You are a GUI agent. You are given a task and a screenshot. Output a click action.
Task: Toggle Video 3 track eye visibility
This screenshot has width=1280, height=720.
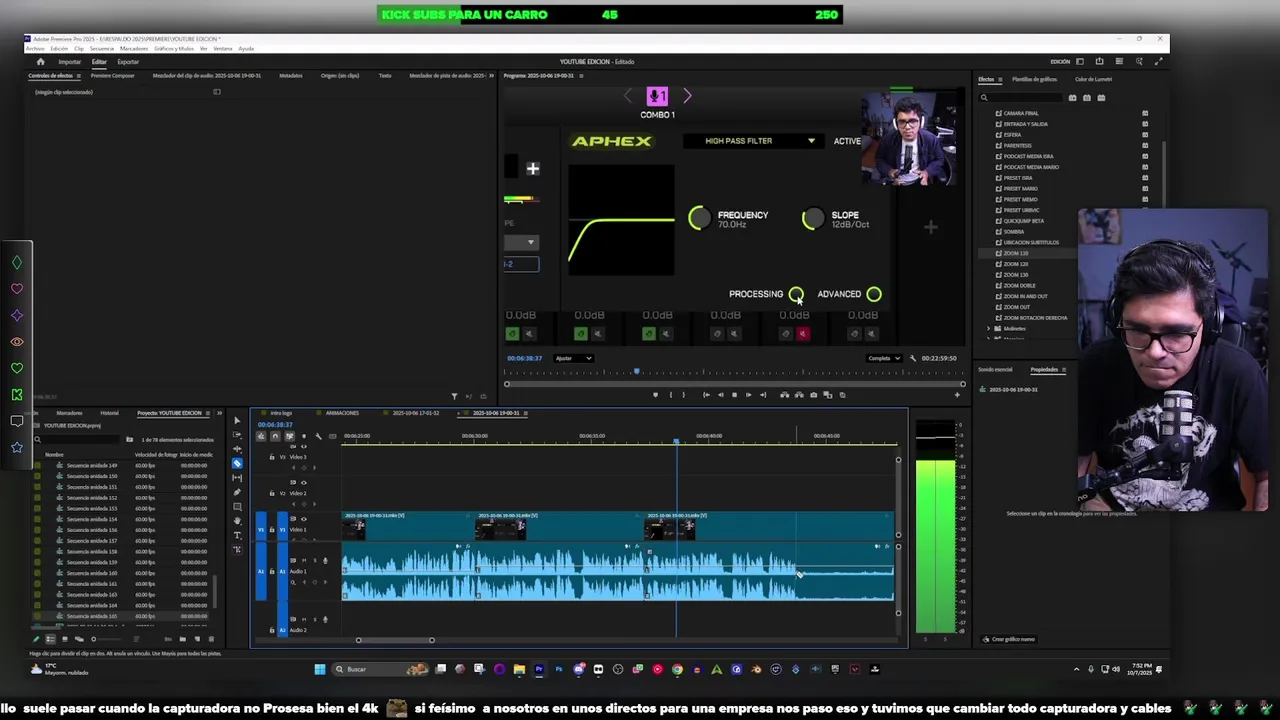[x=304, y=446]
